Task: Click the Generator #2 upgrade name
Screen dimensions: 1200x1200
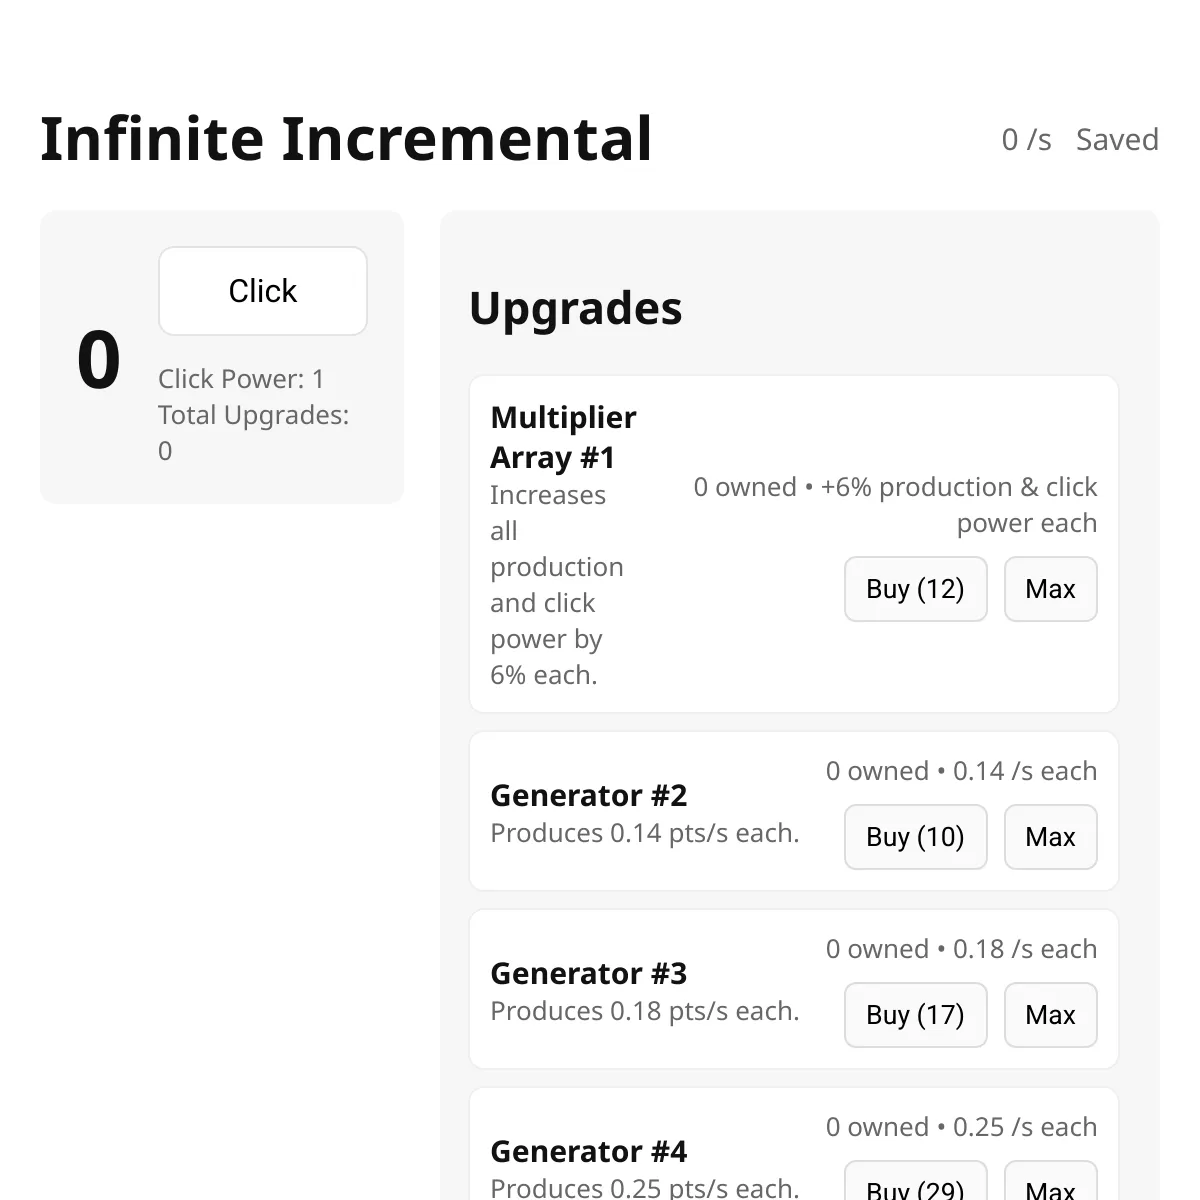Action: point(588,795)
